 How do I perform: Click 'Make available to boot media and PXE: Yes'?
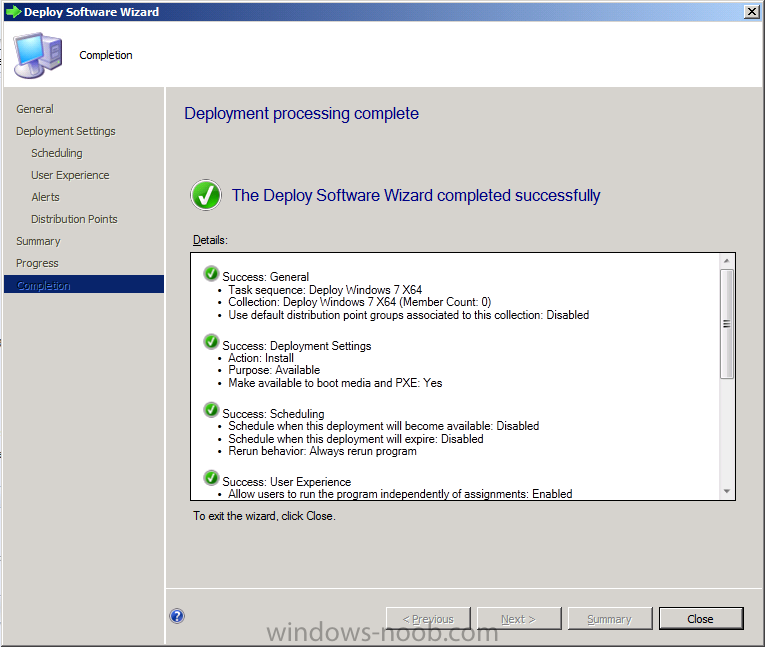click(x=335, y=383)
